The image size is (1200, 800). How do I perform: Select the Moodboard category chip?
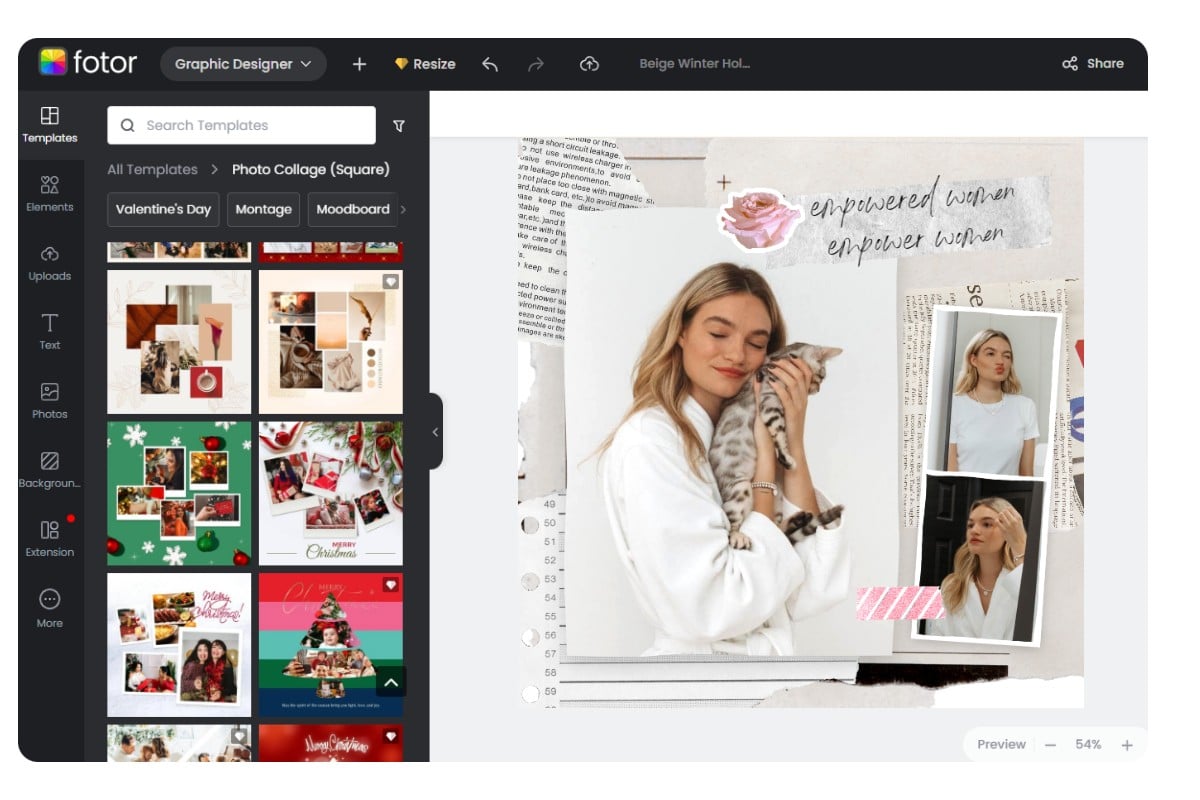[x=353, y=209]
